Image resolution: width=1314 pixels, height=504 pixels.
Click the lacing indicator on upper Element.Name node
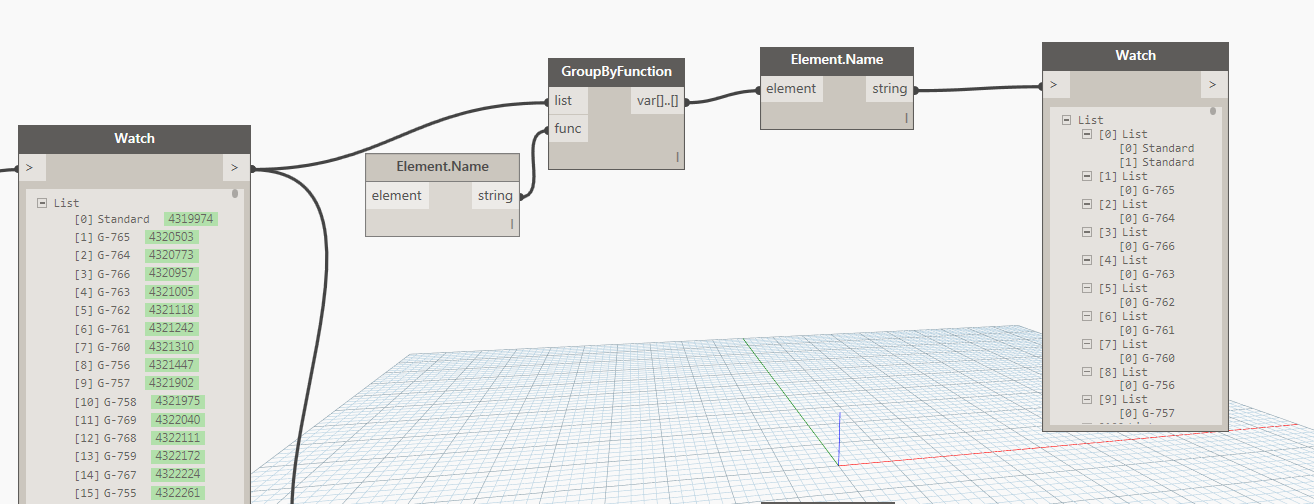pyautogui.click(x=906, y=118)
